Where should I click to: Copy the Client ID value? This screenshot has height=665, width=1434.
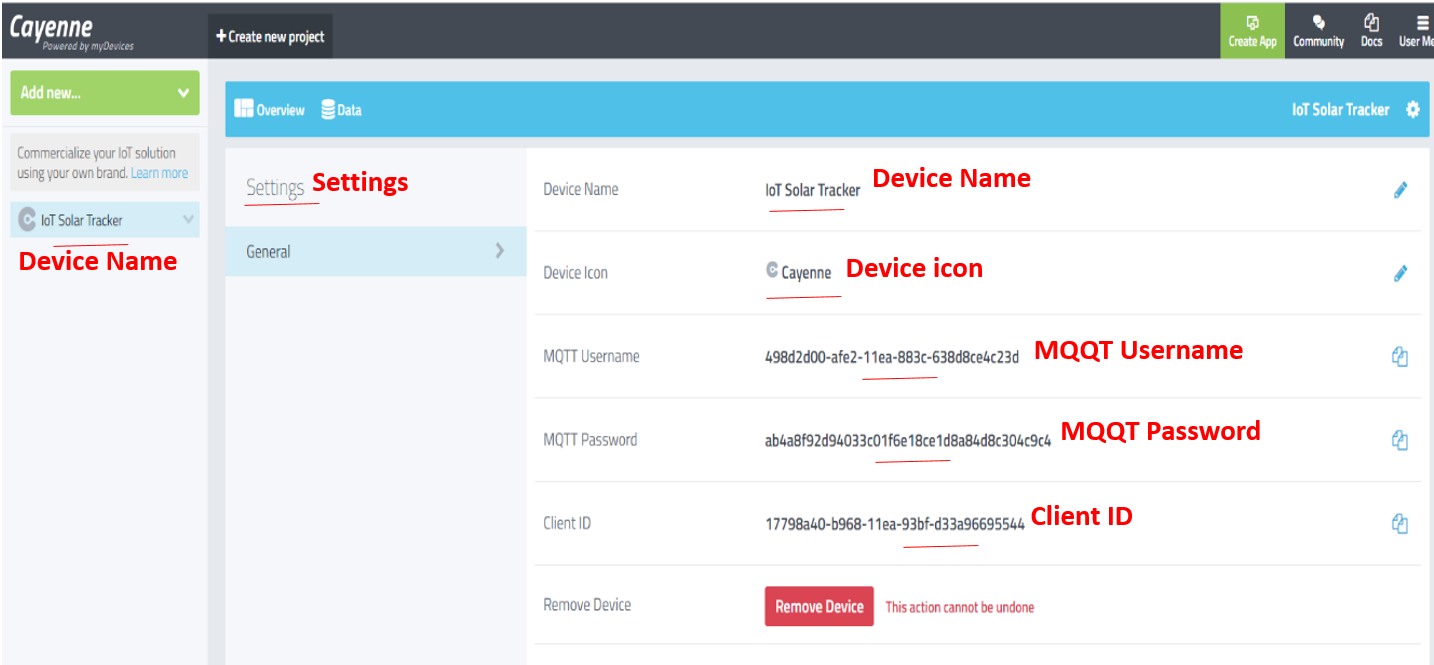1400,523
